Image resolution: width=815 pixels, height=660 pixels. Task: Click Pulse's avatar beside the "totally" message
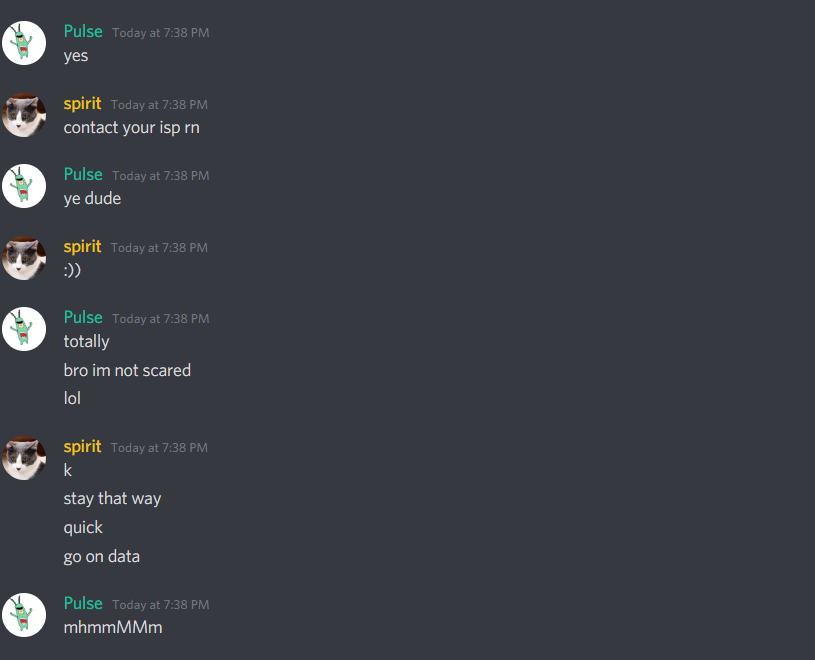24,329
